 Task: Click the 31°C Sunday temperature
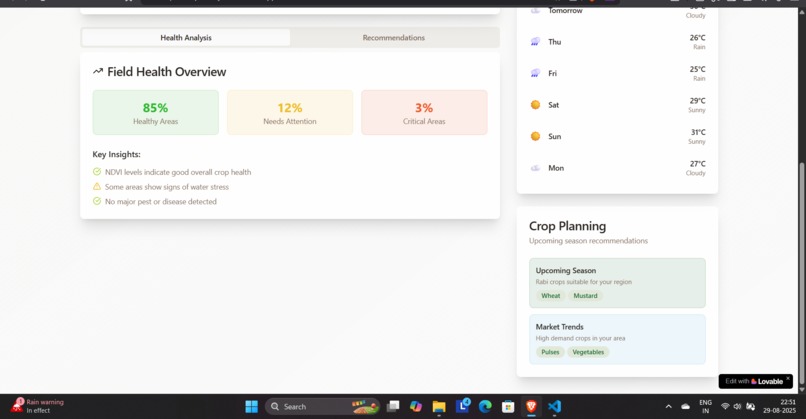pyautogui.click(x=698, y=132)
